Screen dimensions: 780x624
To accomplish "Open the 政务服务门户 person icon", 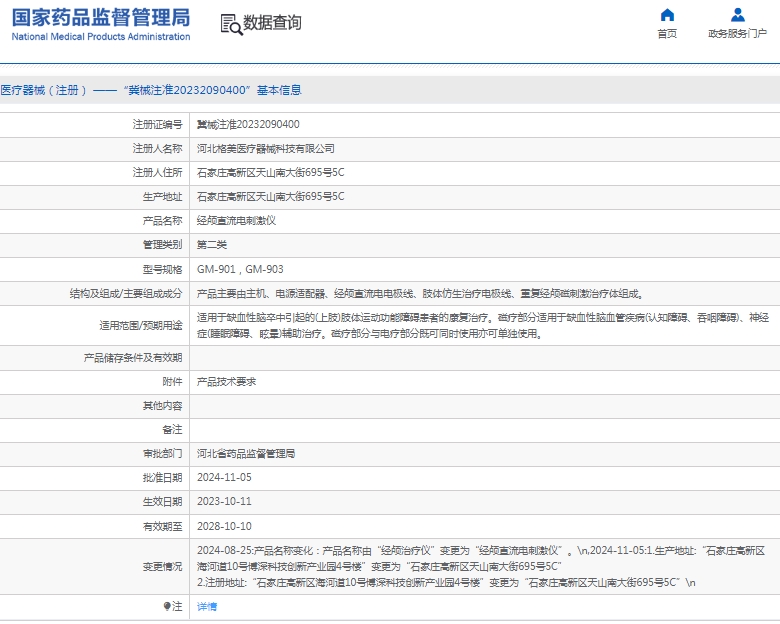I will tap(738, 15).
